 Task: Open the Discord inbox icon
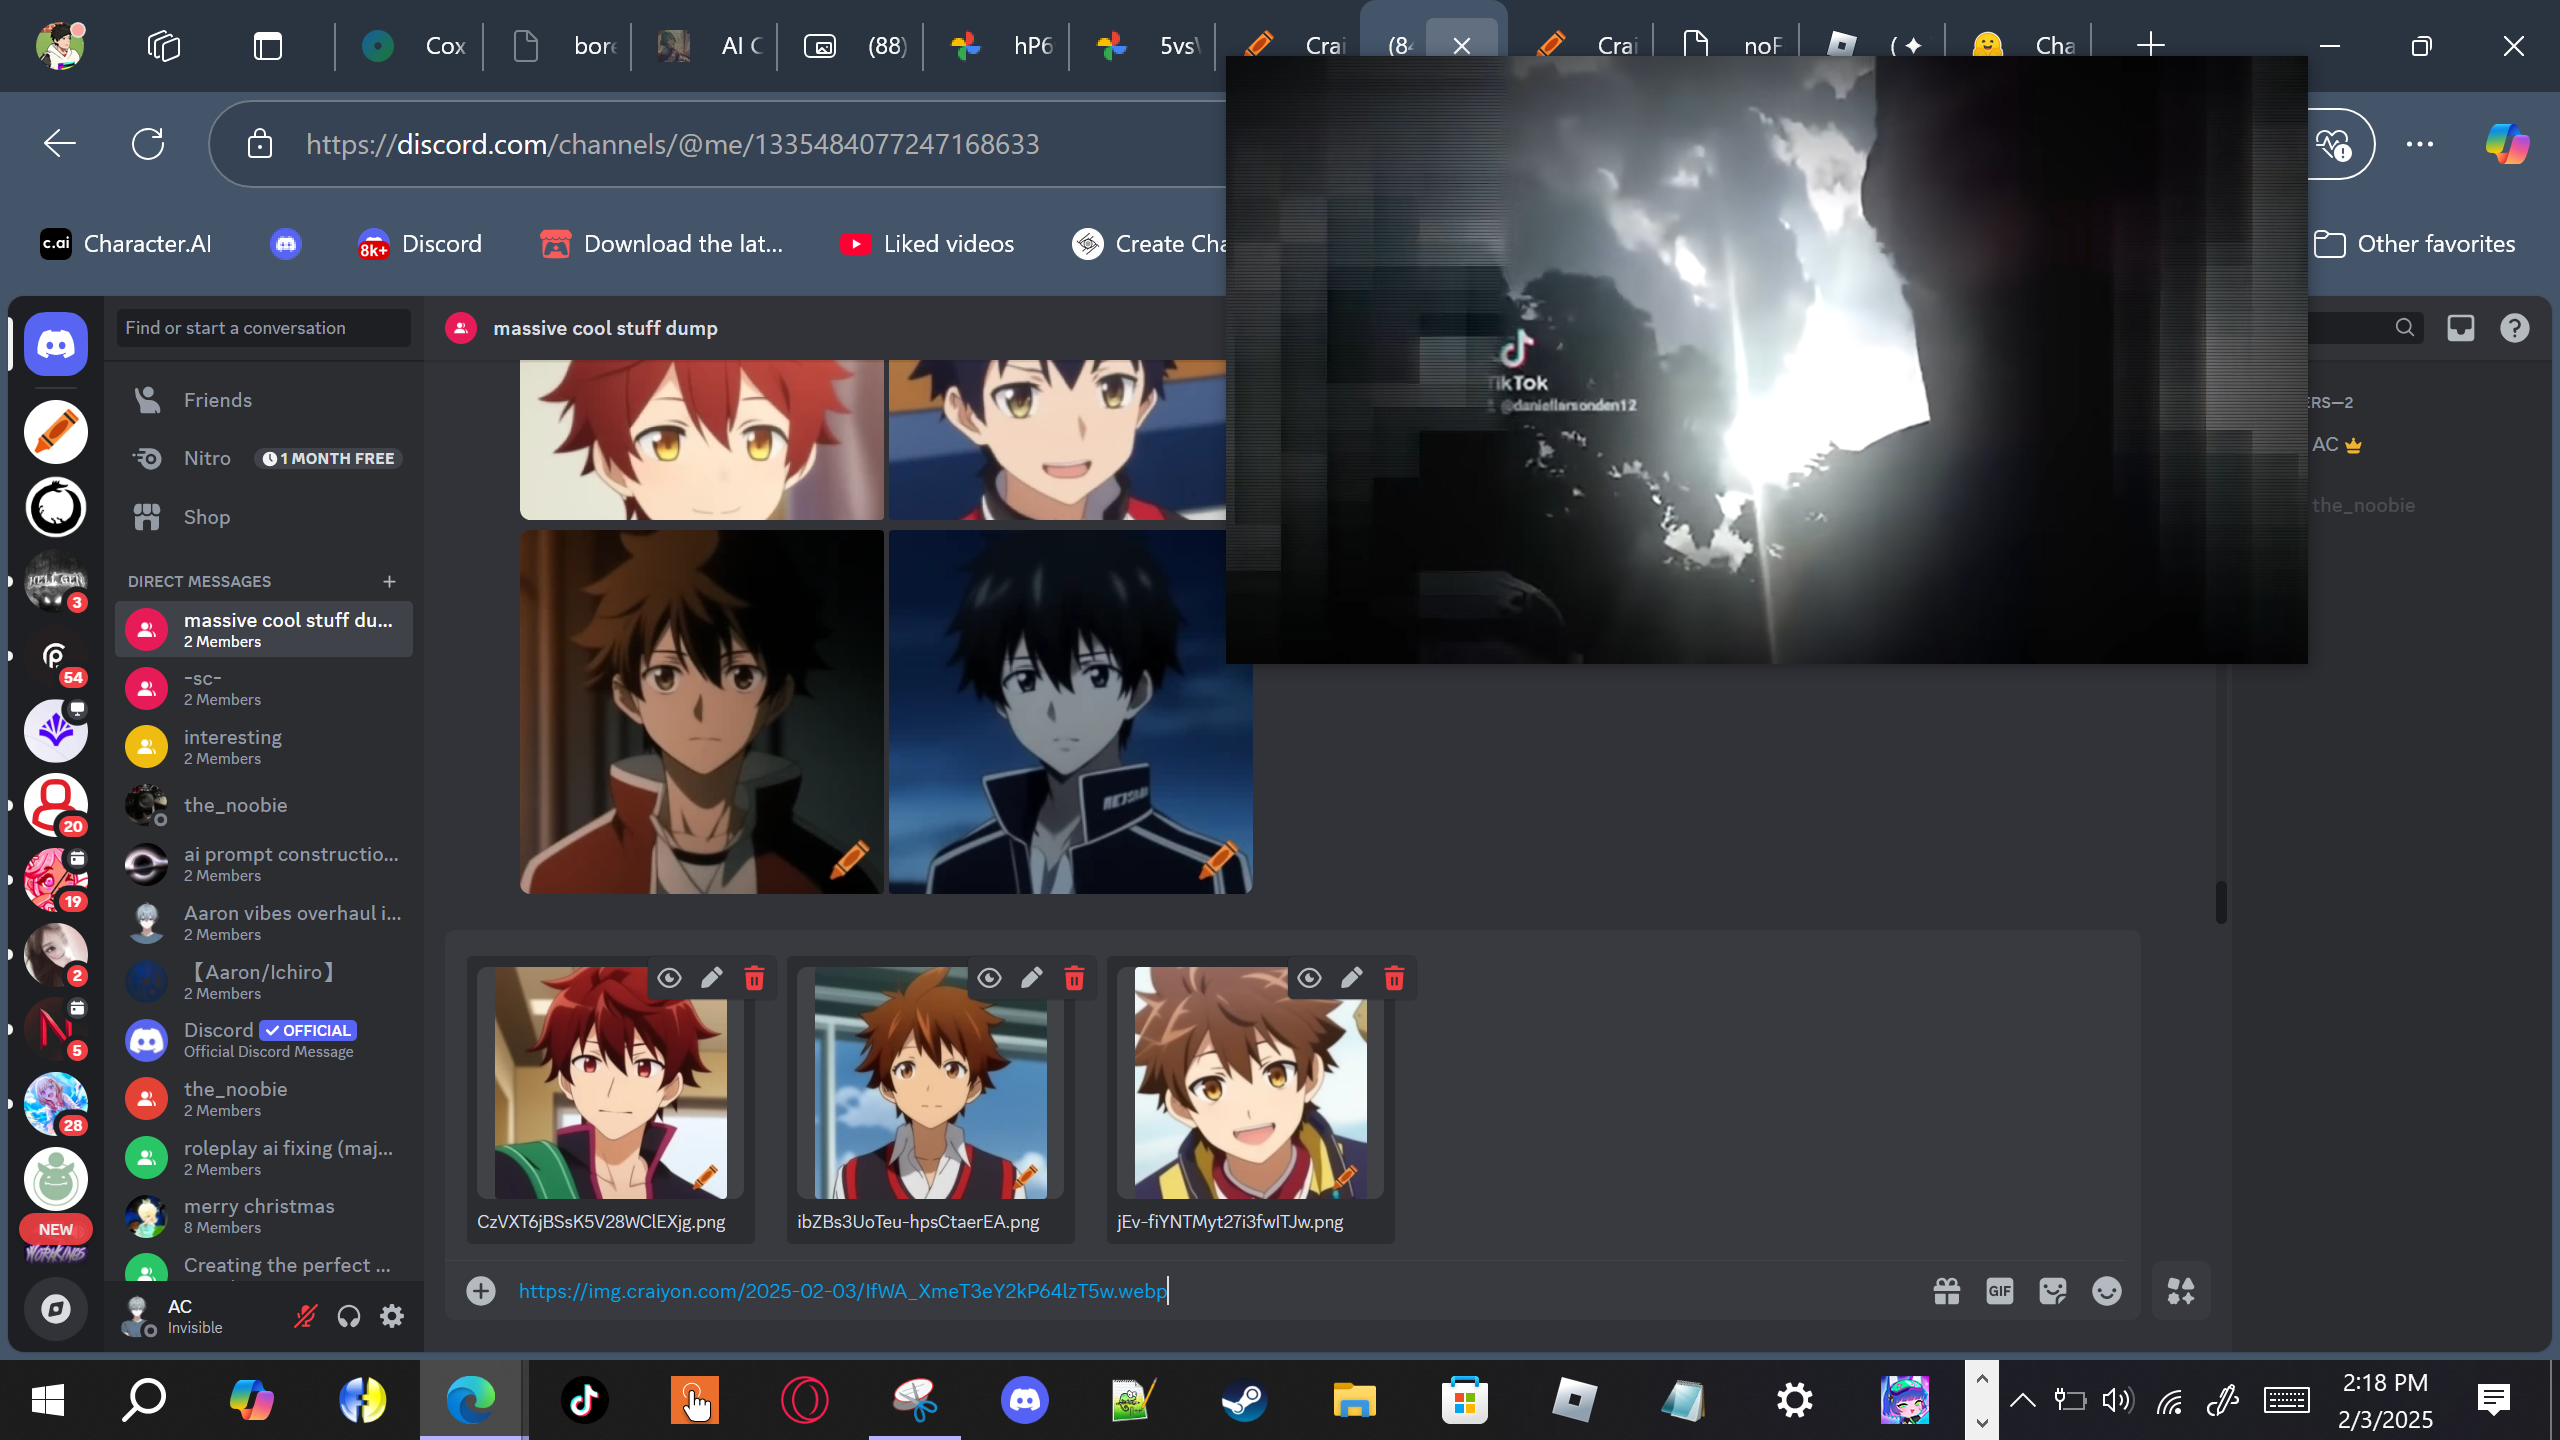point(2460,328)
